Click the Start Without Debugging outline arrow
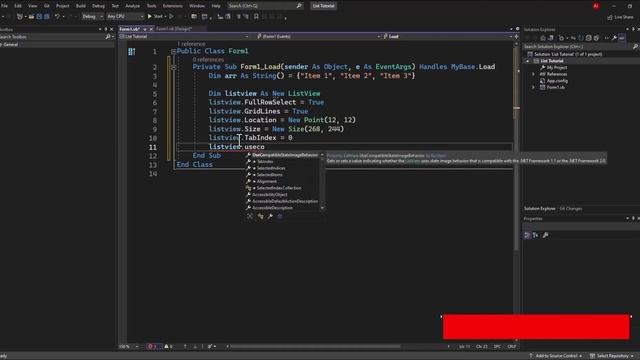Screen dimensions: 640x360 click(171, 16)
